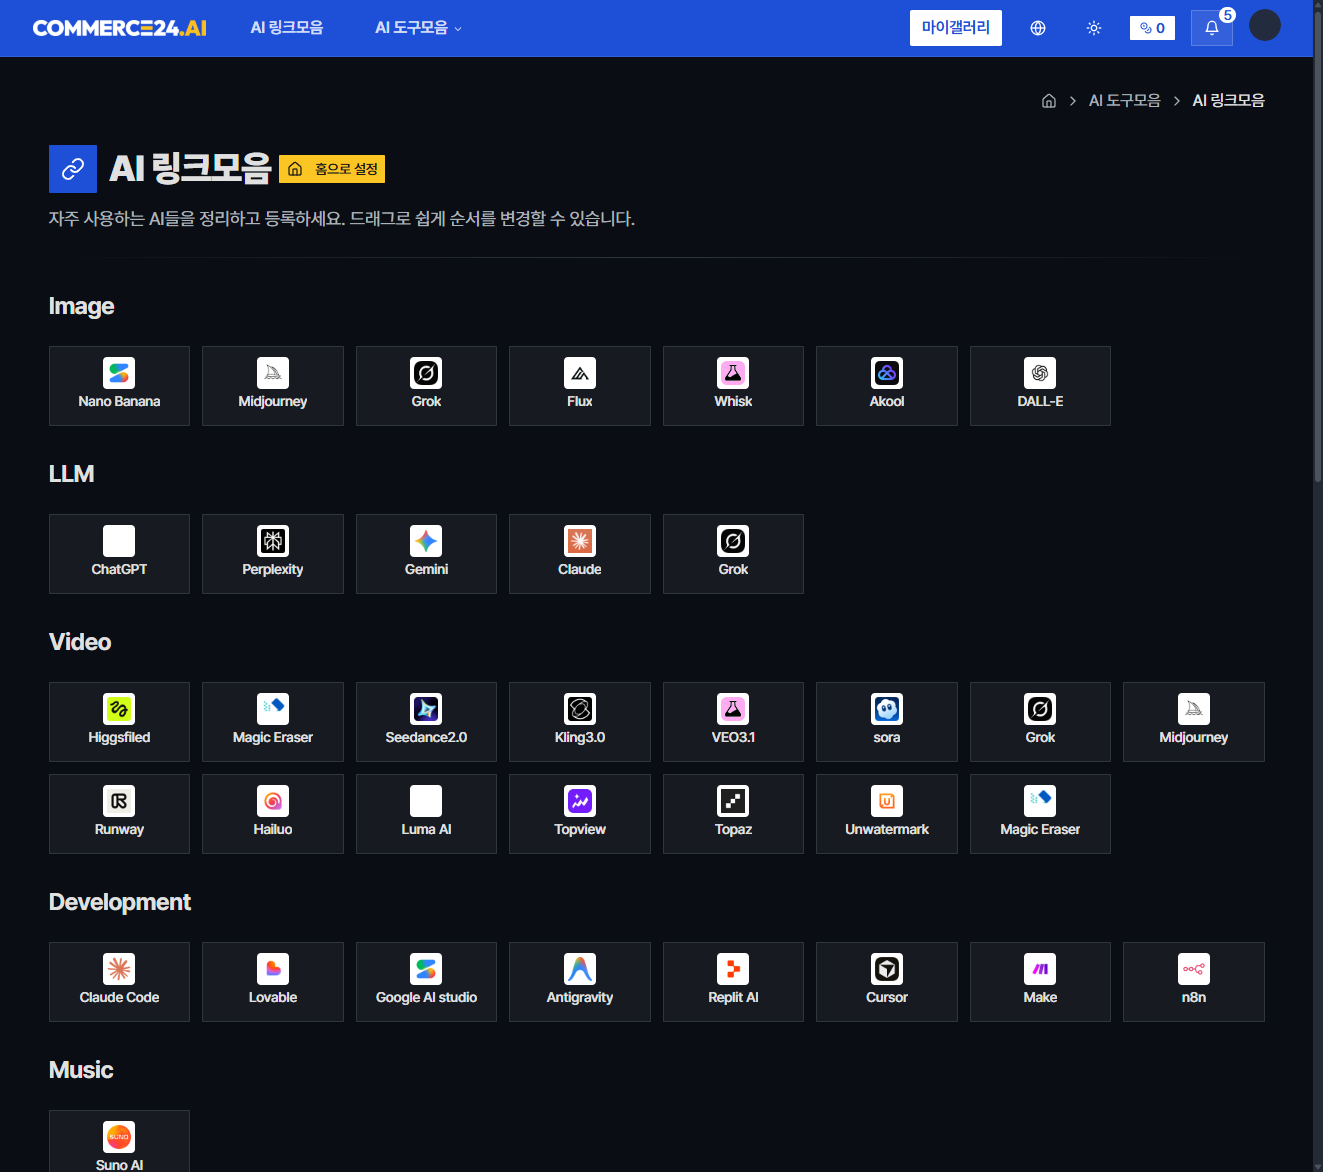Click the 홈으로 설정 button
The width and height of the screenshot is (1323, 1172).
[332, 169]
